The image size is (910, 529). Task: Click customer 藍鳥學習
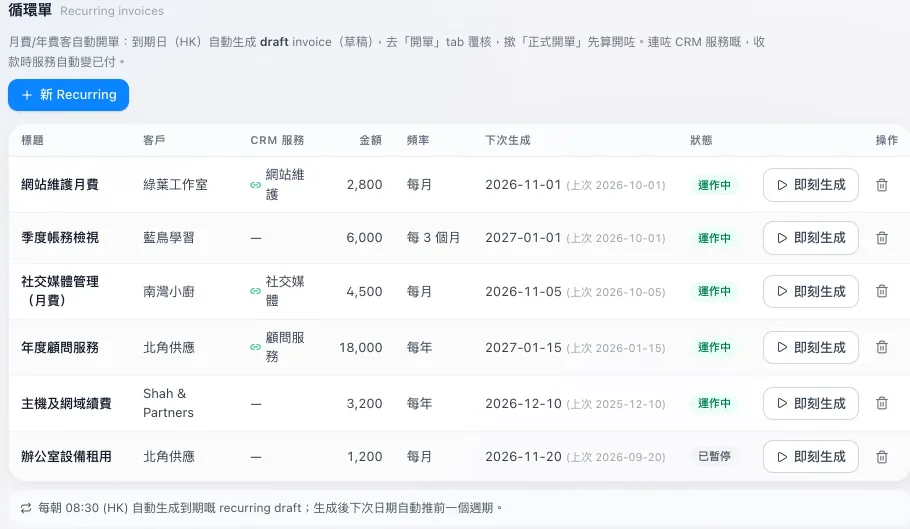[x=169, y=238]
